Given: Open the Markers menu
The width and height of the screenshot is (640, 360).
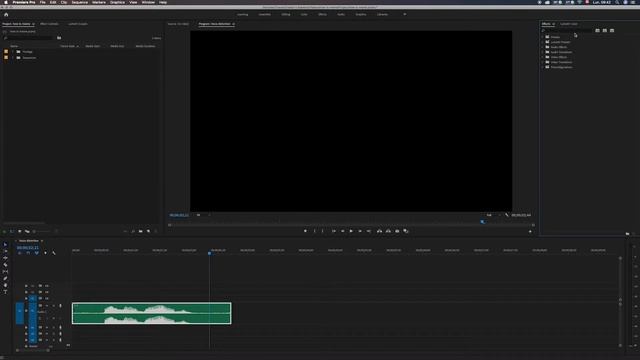Looking at the screenshot, I should point(99,2).
